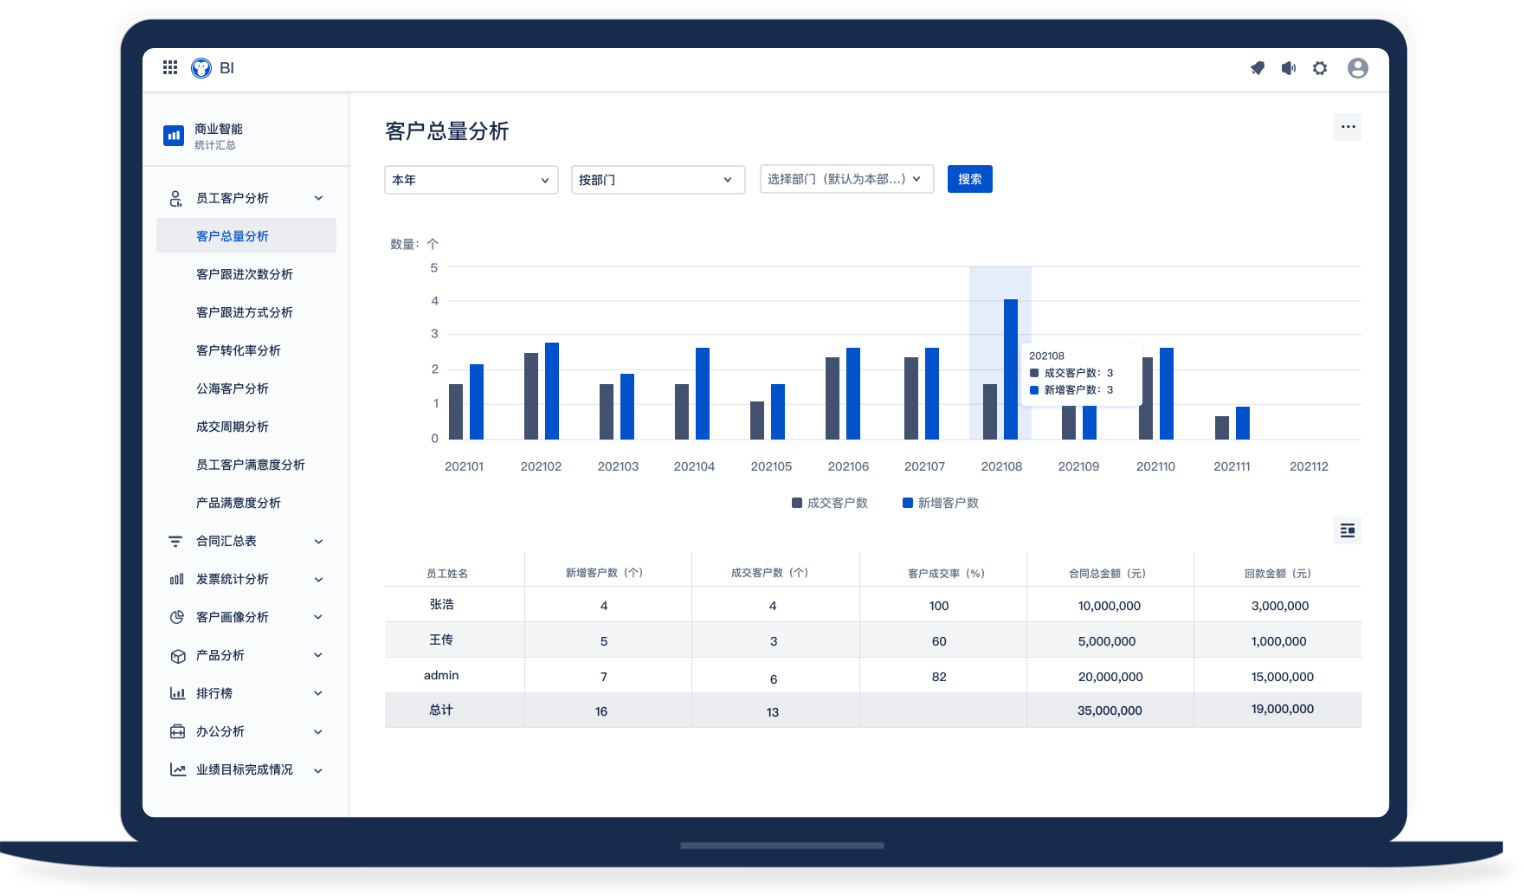Click the announcement speaker icon
Screen dimensions: 1524x896
(x=1289, y=68)
